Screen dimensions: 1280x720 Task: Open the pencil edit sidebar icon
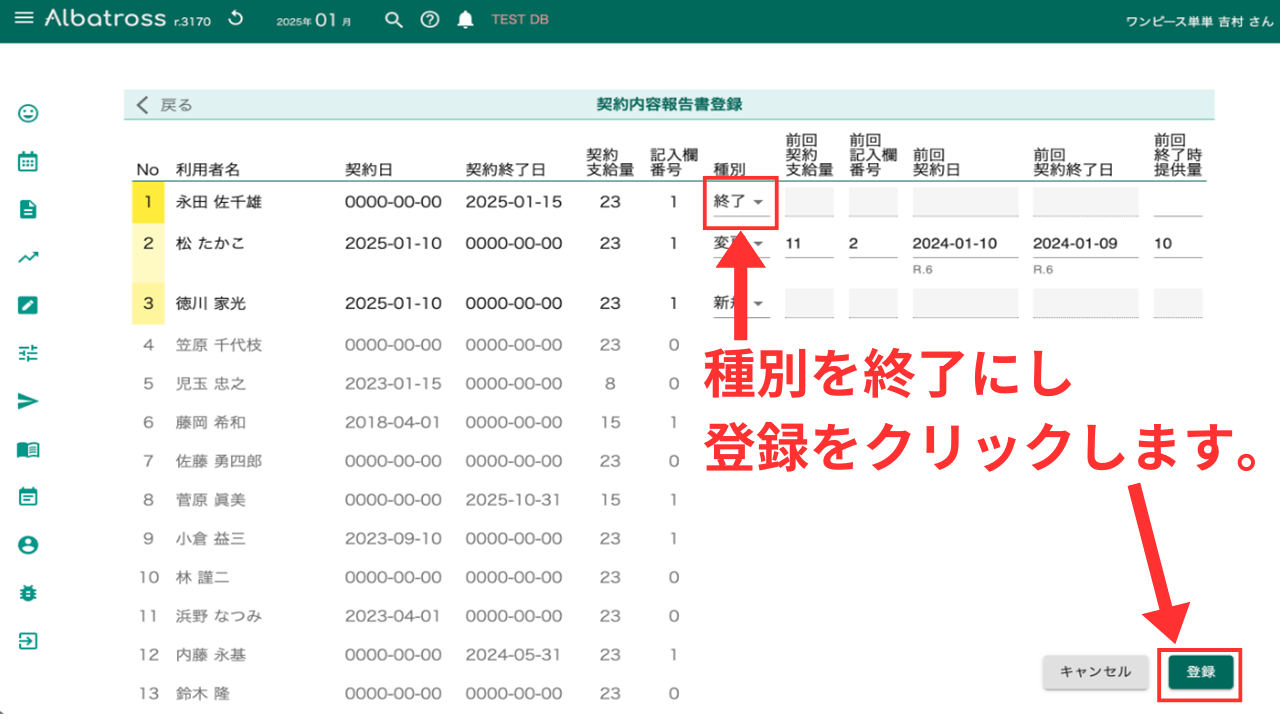pos(28,305)
